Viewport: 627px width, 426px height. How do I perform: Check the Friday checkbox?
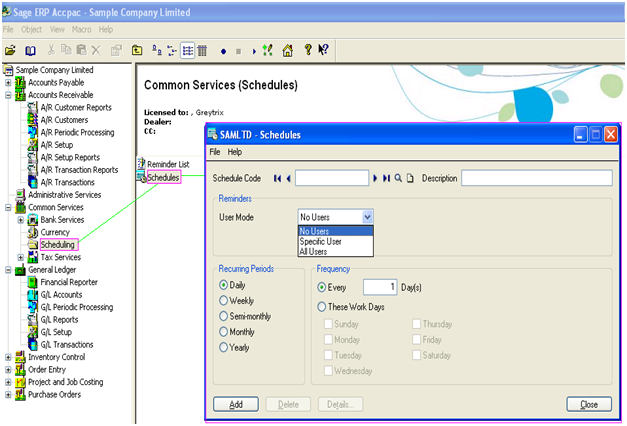point(417,340)
